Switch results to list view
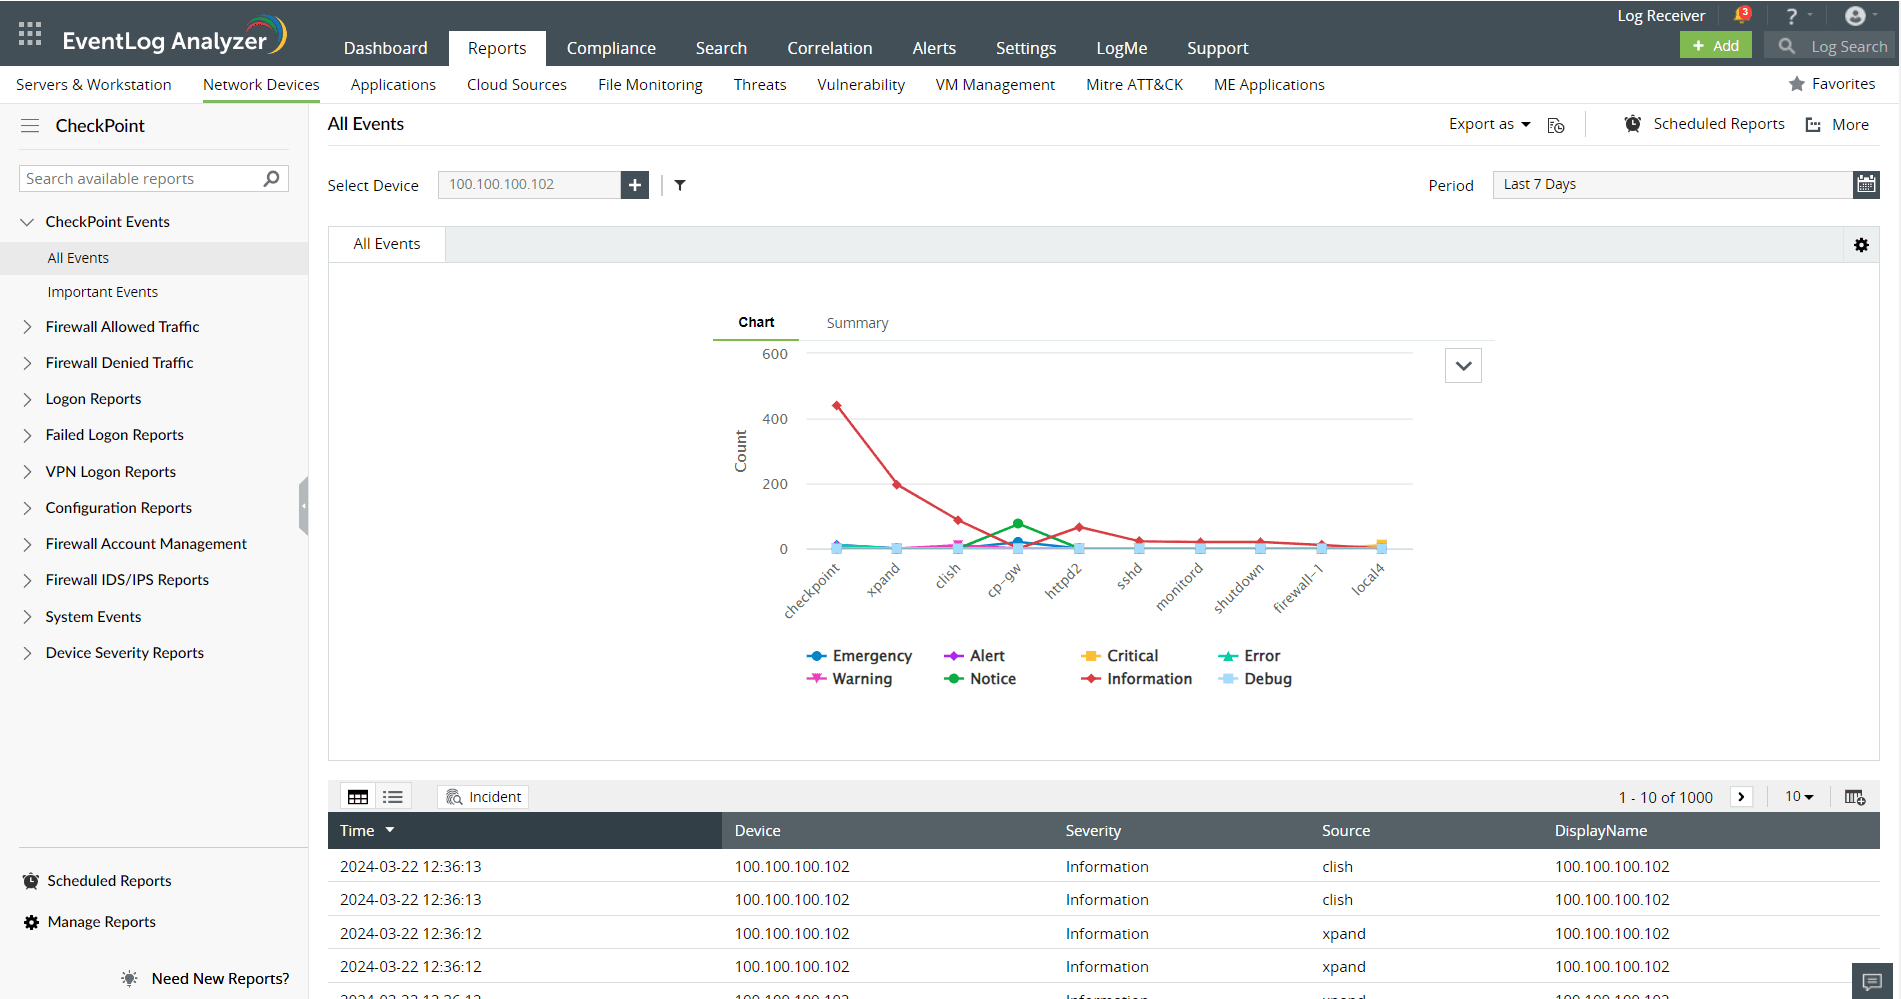Image resolution: width=1901 pixels, height=999 pixels. [x=392, y=795]
